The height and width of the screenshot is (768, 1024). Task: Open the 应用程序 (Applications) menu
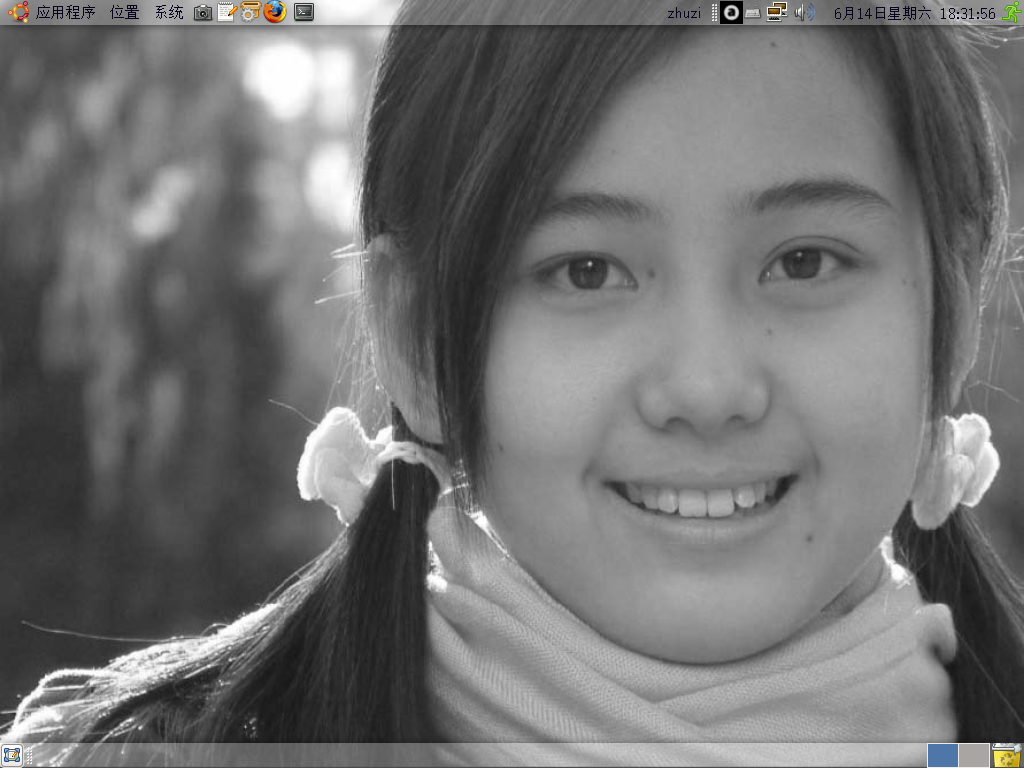[x=65, y=12]
